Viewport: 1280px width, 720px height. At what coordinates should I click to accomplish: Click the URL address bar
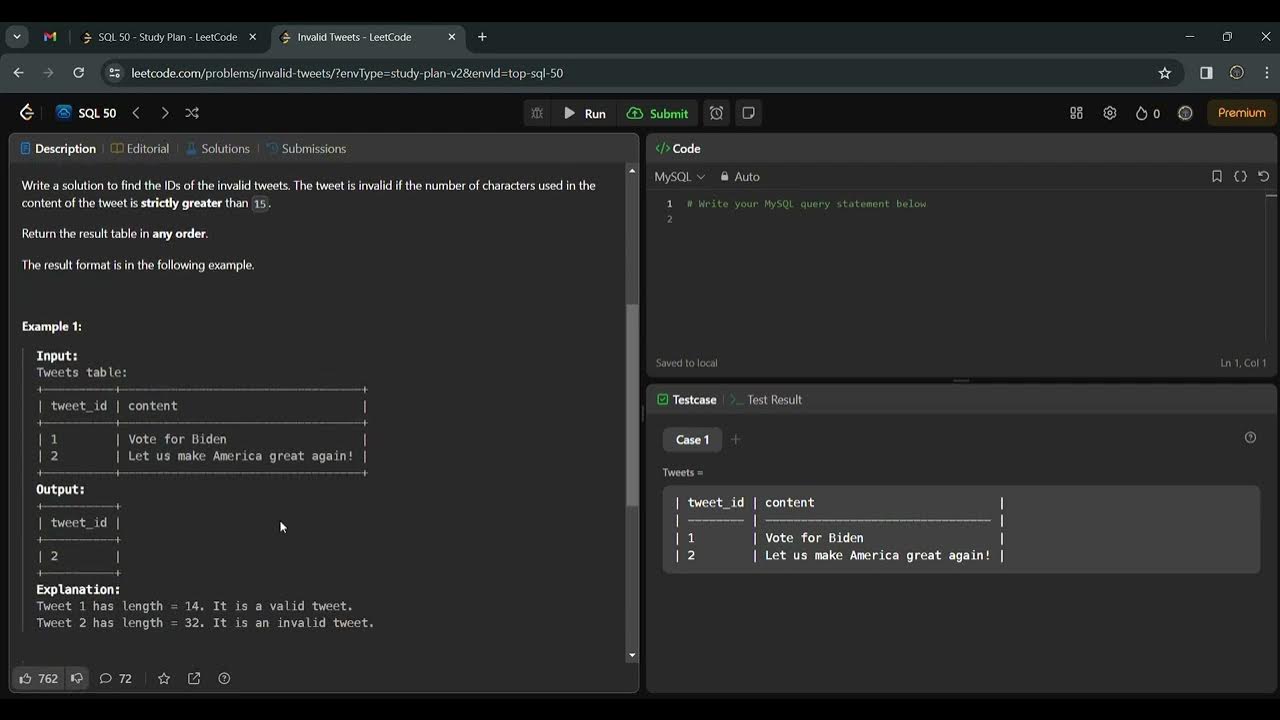click(x=640, y=73)
